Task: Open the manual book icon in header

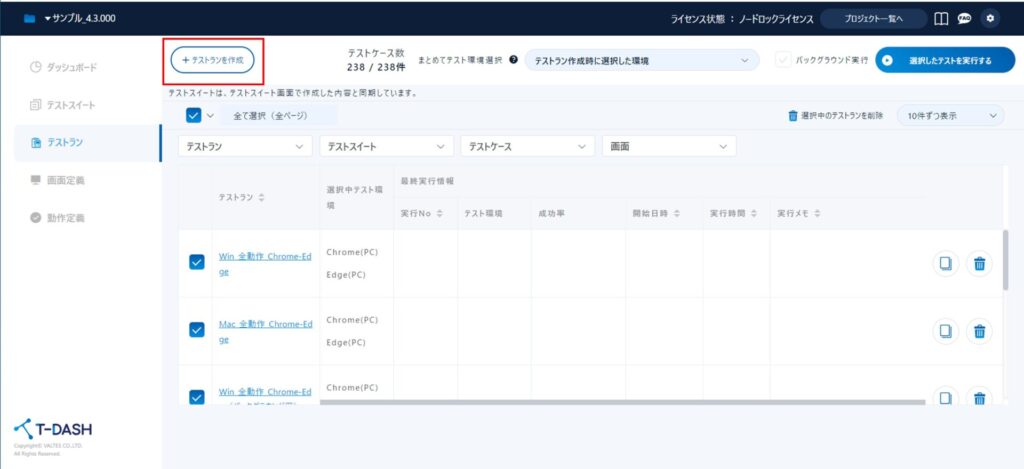Action: (x=940, y=18)
